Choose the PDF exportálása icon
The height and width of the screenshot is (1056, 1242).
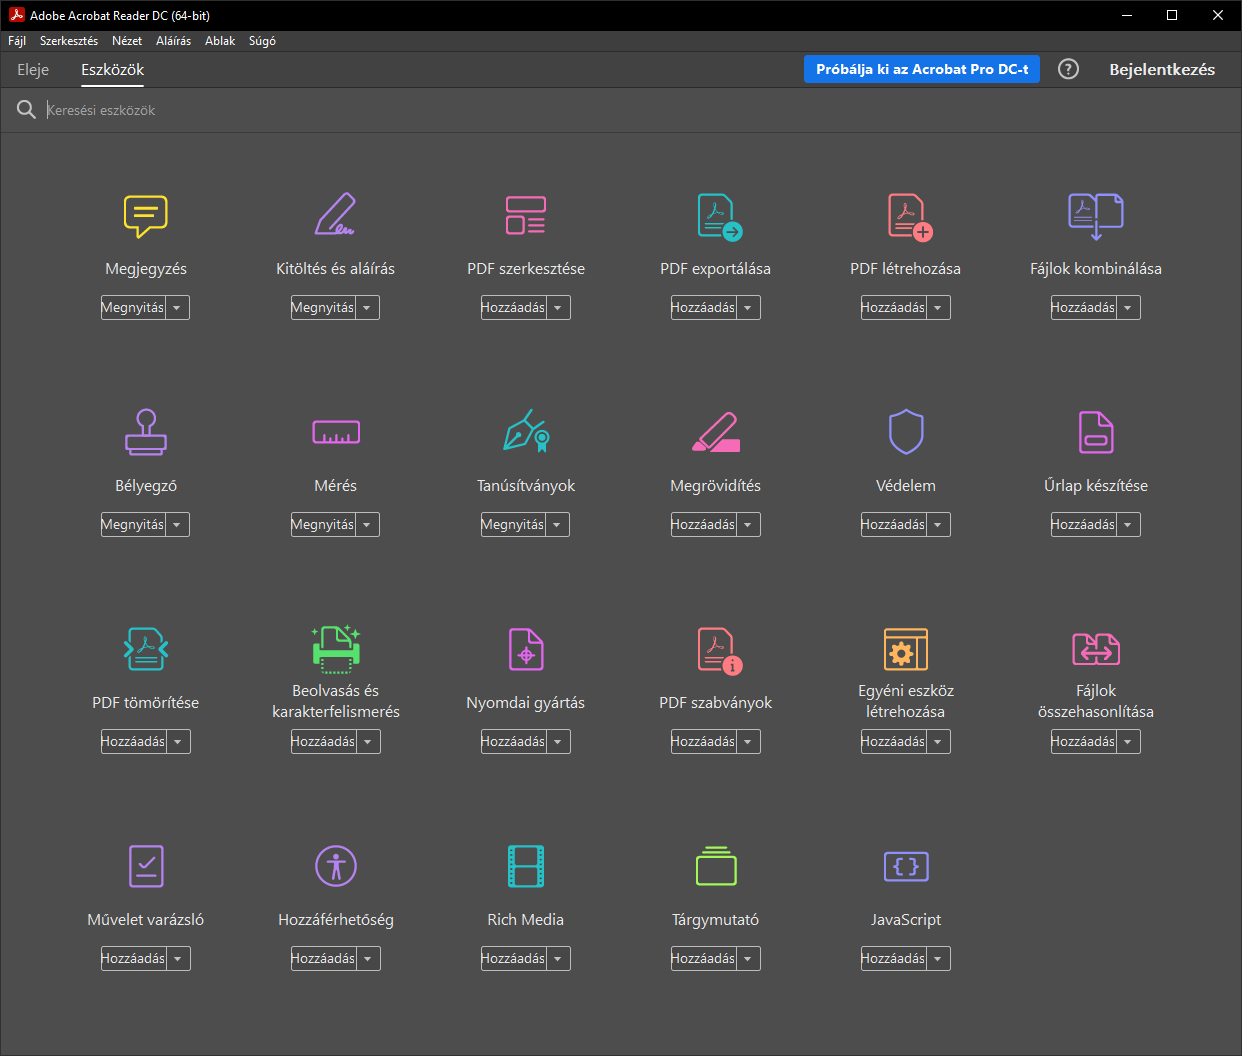[x=719, y=217]
